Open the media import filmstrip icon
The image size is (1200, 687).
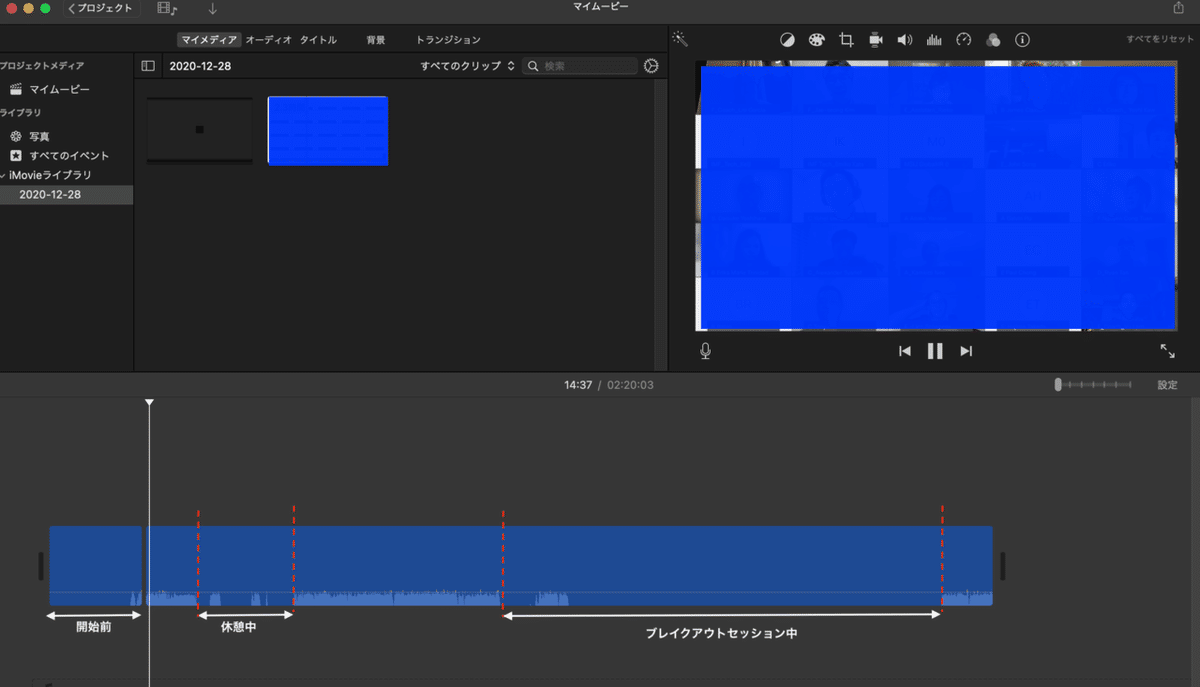point(167,8)
